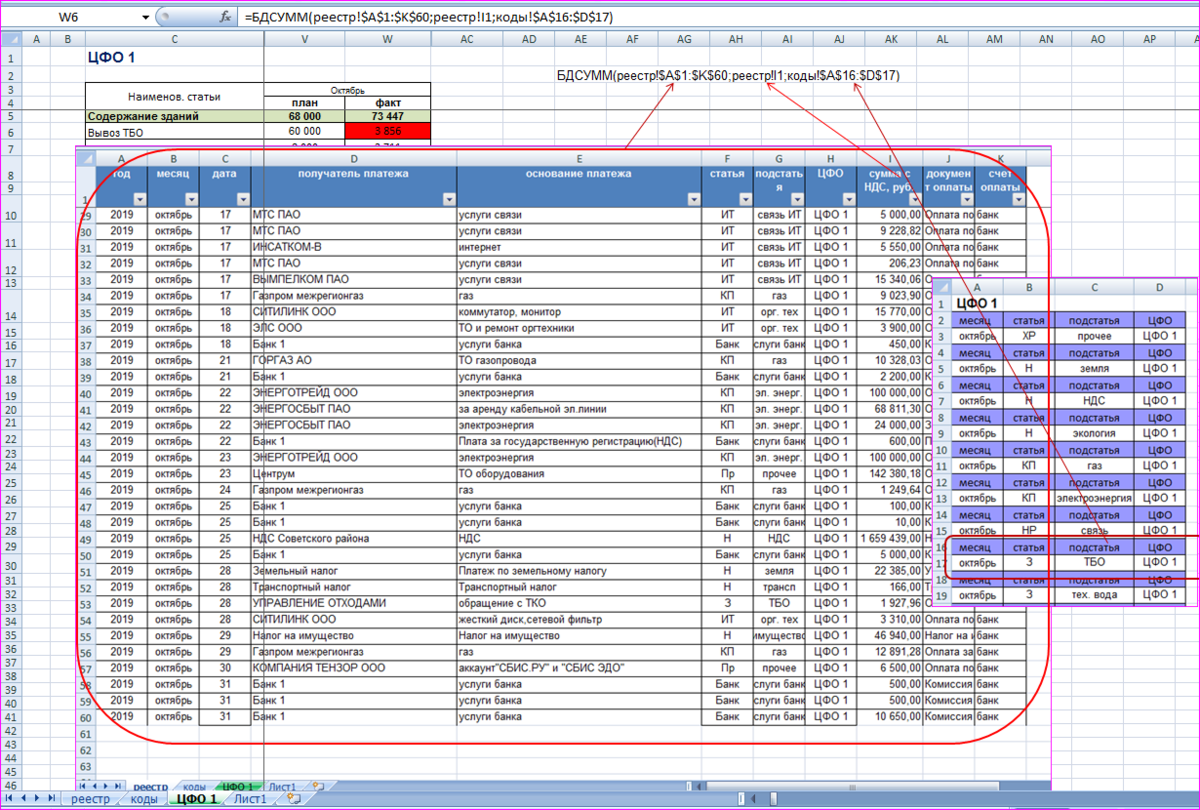
Task: Select inner реестр sheet tab
Action: pos(150,787)
